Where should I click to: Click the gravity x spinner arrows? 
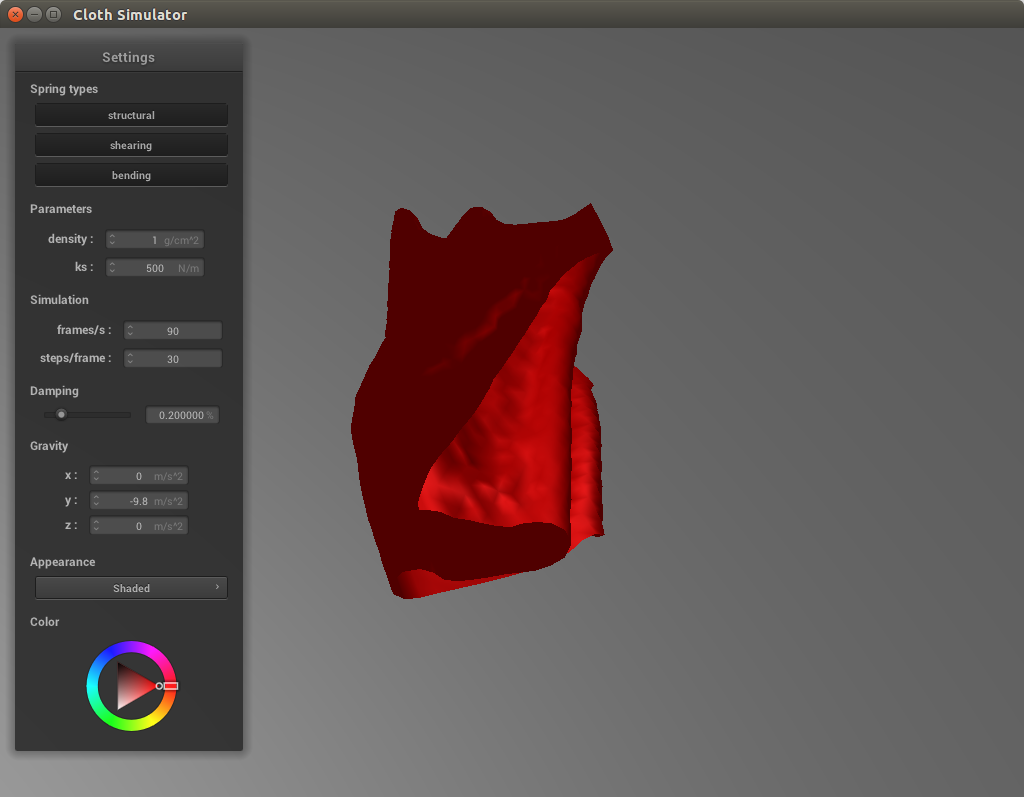(x=97, y=476)
